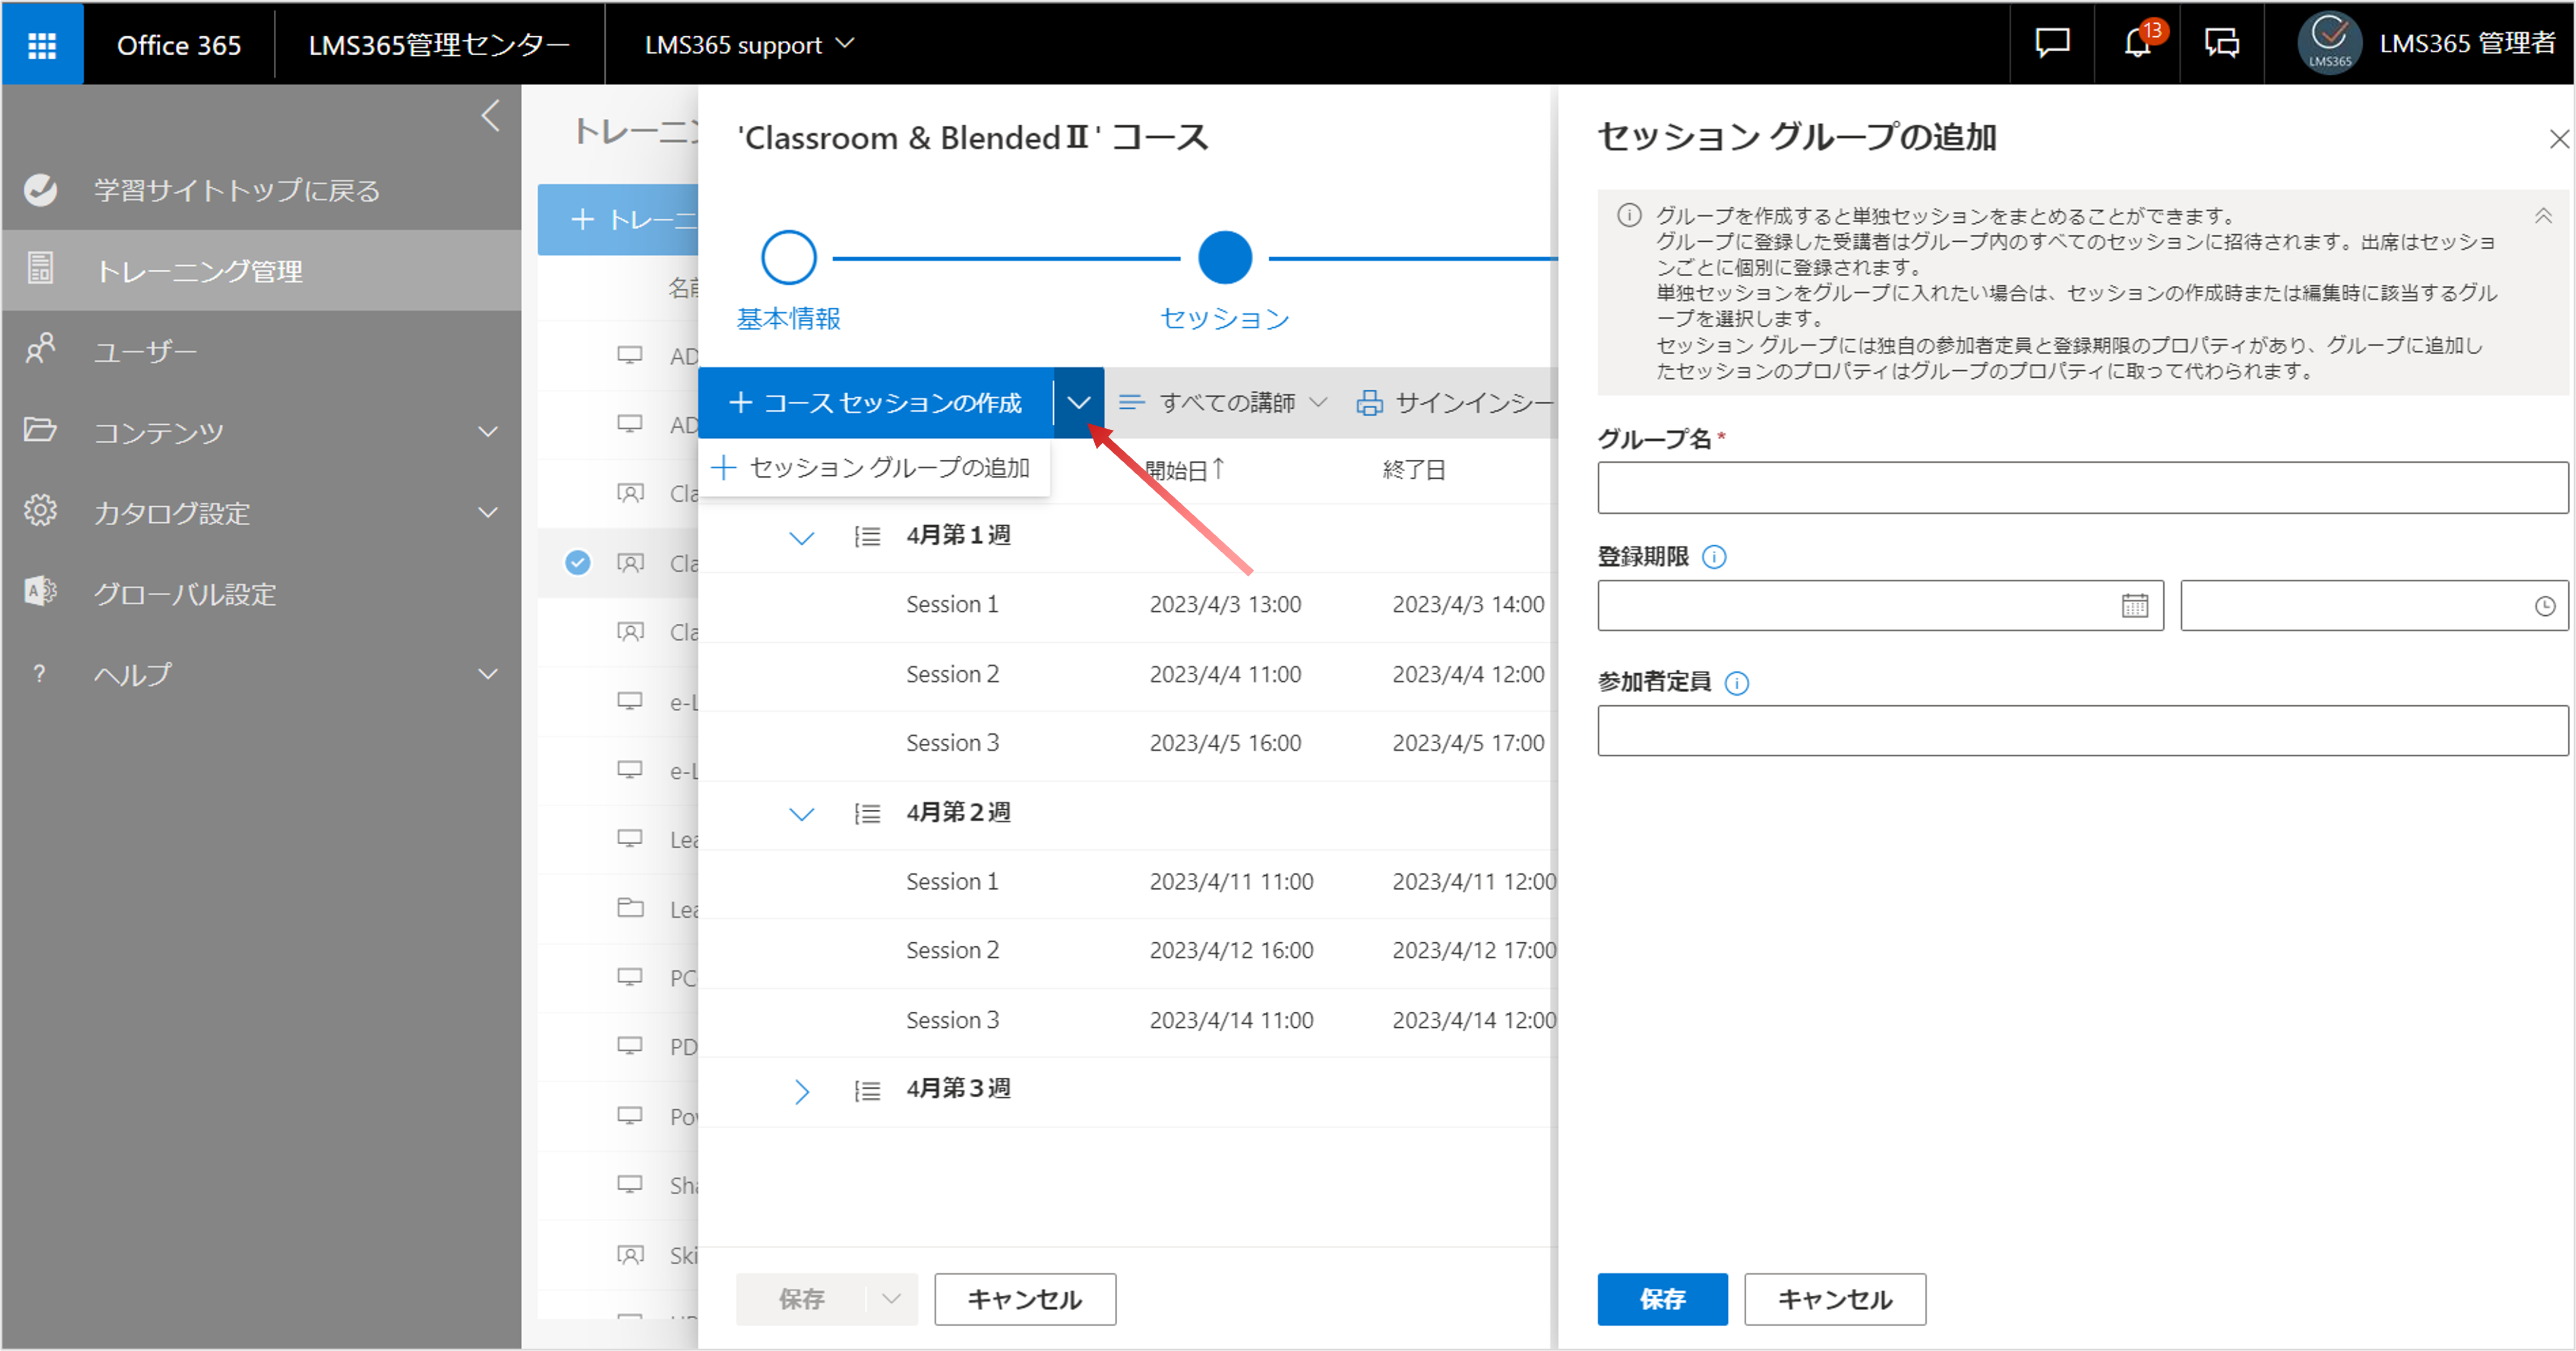
Task: Open the feedback conversation icon in header
Action: (2222, 43)
